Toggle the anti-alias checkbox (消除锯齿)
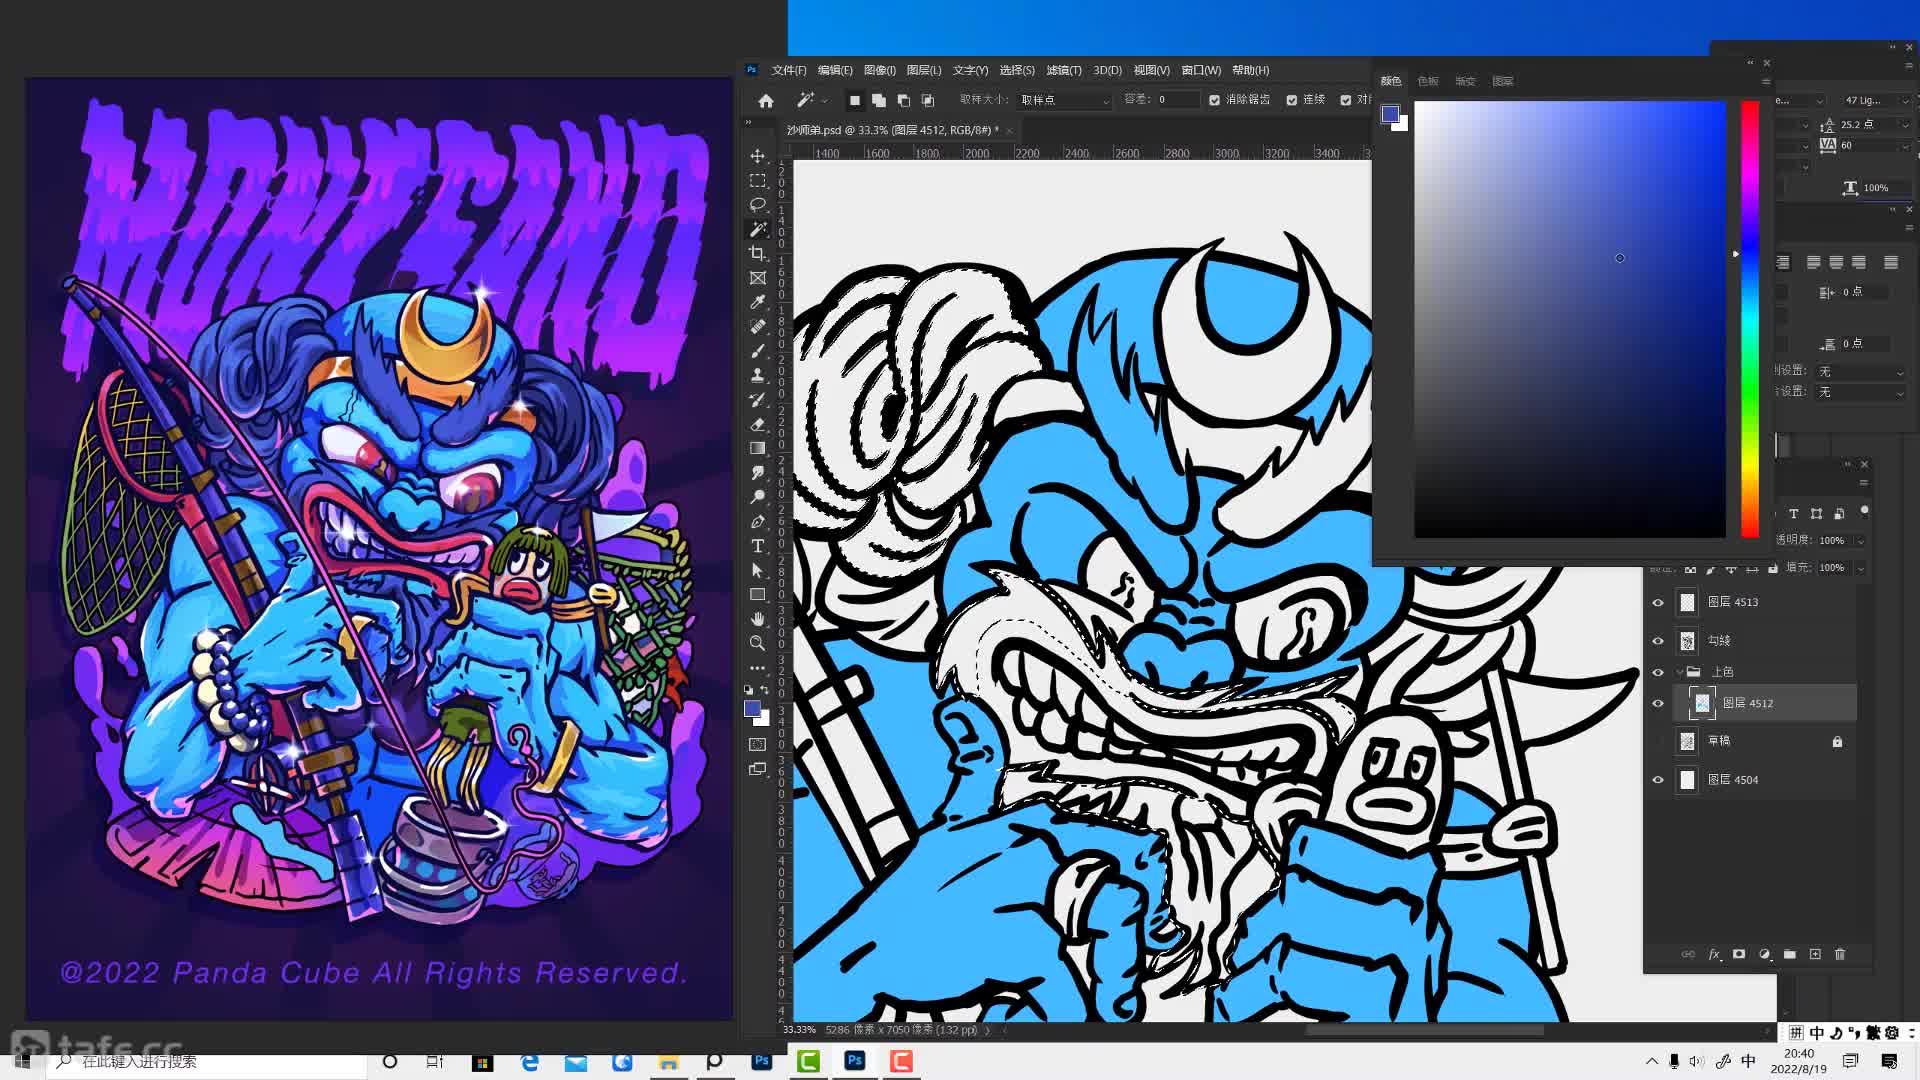Screen dimensions: 1920x1080 coord(1215,100)
